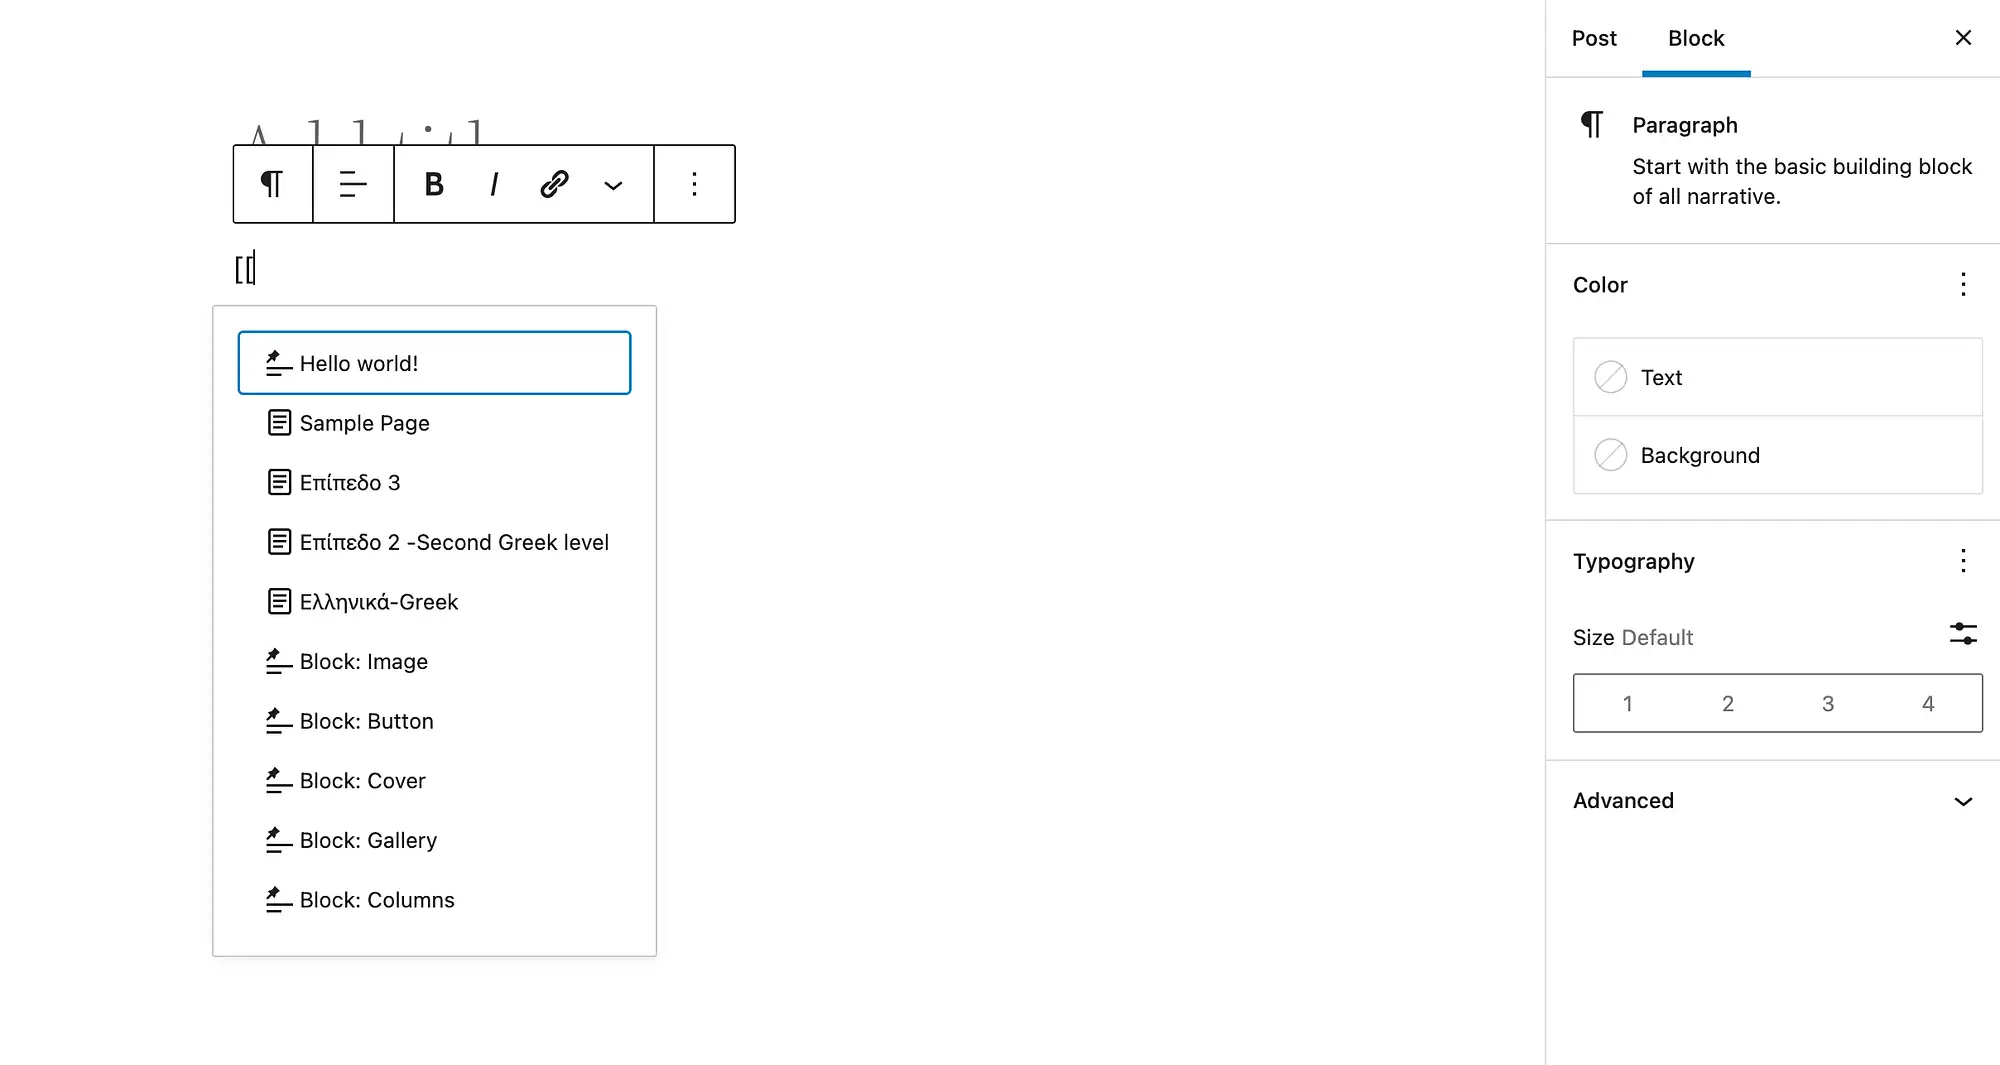
Task: Select the Block: Cover post suggestion
Action: (x=434, y=781)
